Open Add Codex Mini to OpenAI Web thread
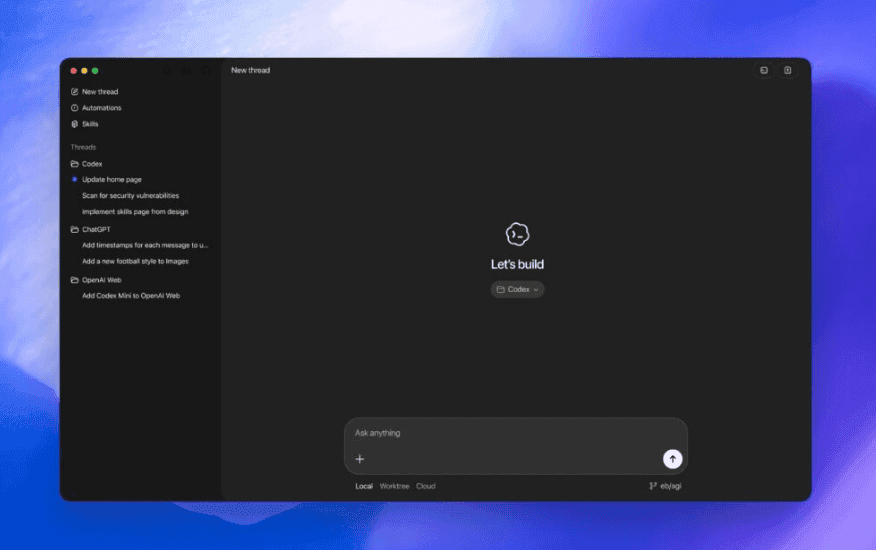Image resolution: width=876 pixels, height=550 pixels. click(x=130, y=296)
